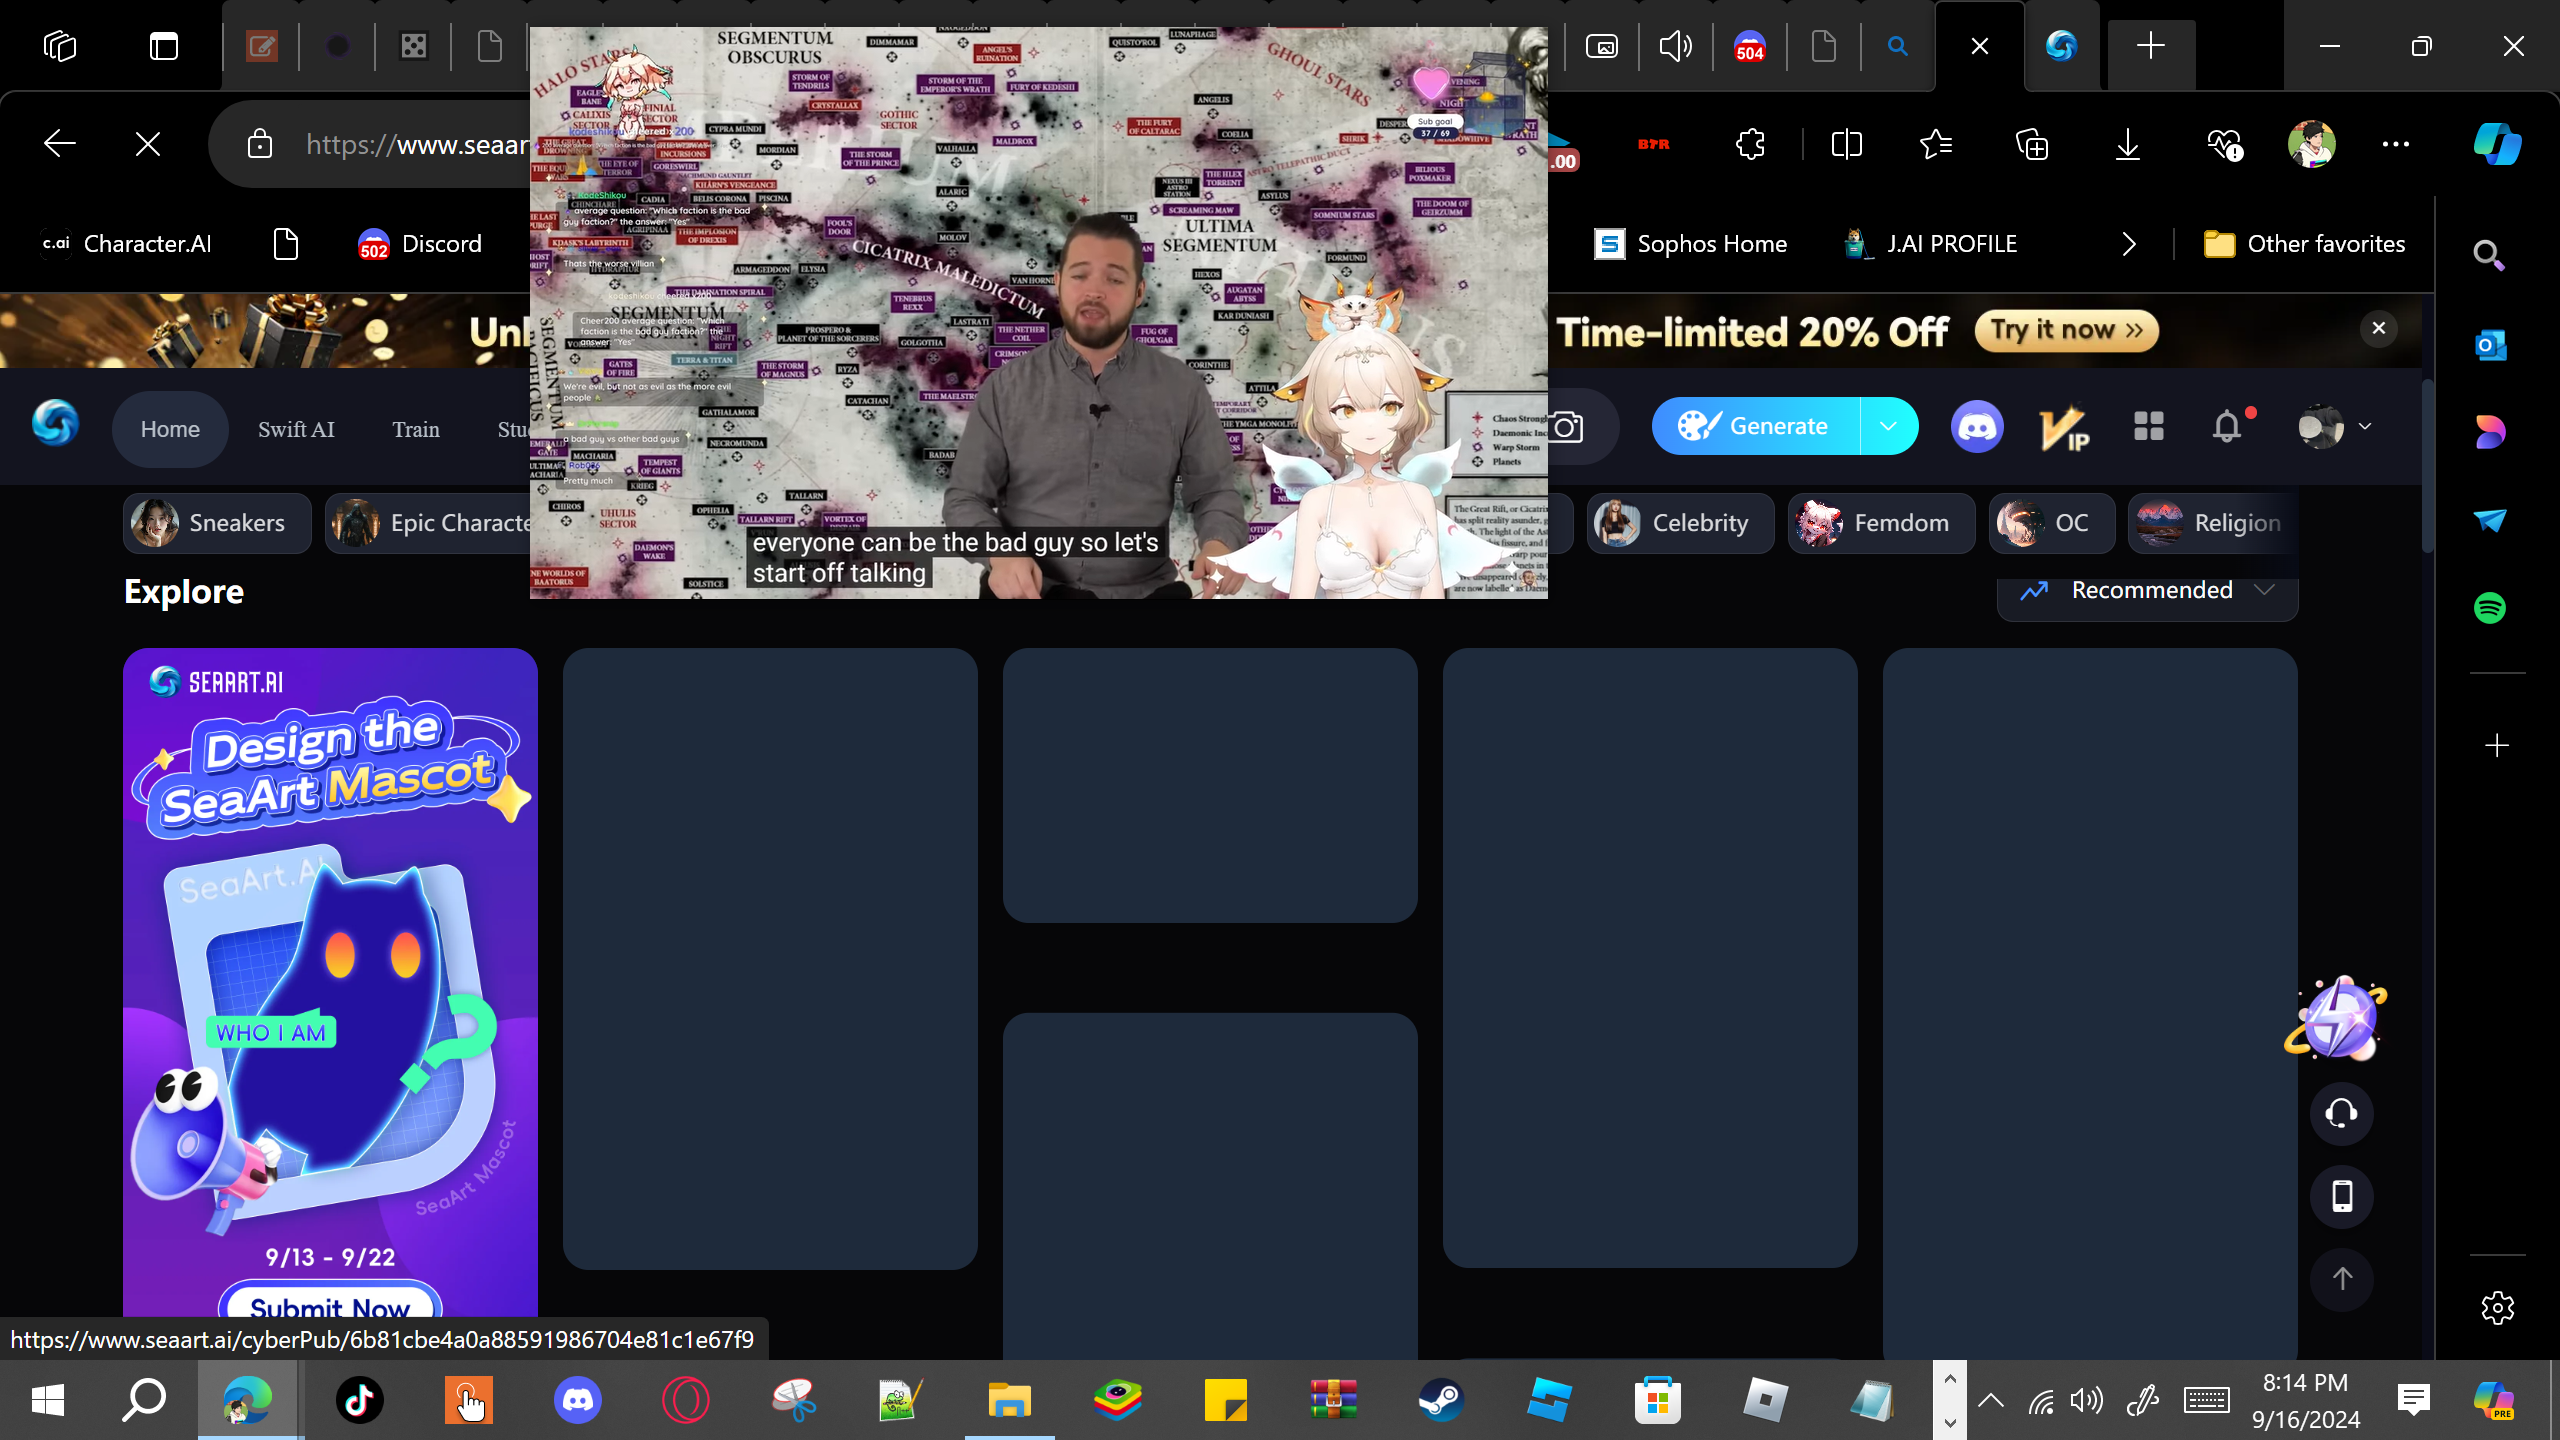Select the Home nav tab

(x=170, y=429)
